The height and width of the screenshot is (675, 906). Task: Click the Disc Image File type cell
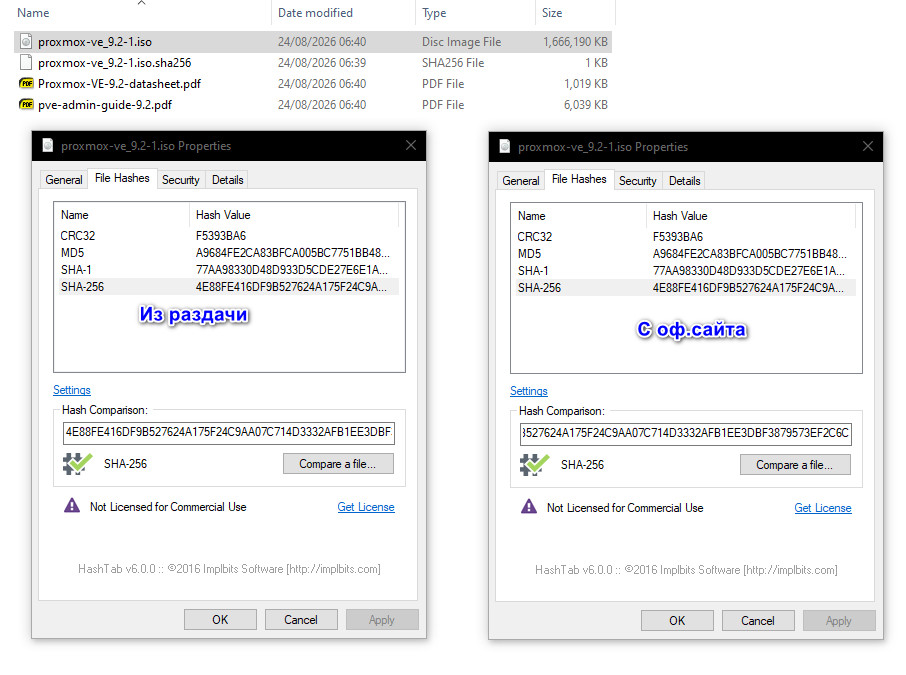(461, 42)
